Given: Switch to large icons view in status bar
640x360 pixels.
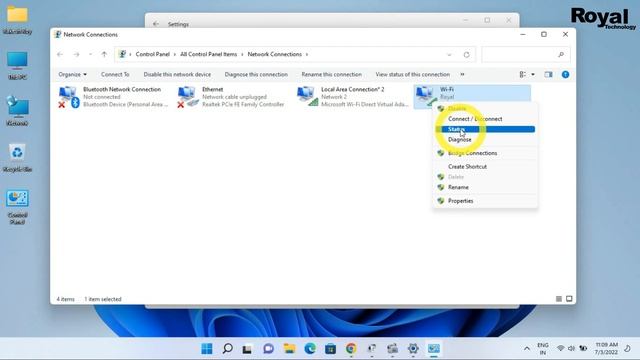Looking at the screenshot, I should tap(569, 299).
